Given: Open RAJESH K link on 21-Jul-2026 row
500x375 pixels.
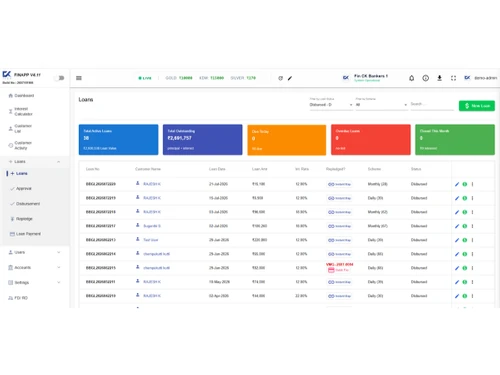Looking at the screenshot, I should coord(152,184).
